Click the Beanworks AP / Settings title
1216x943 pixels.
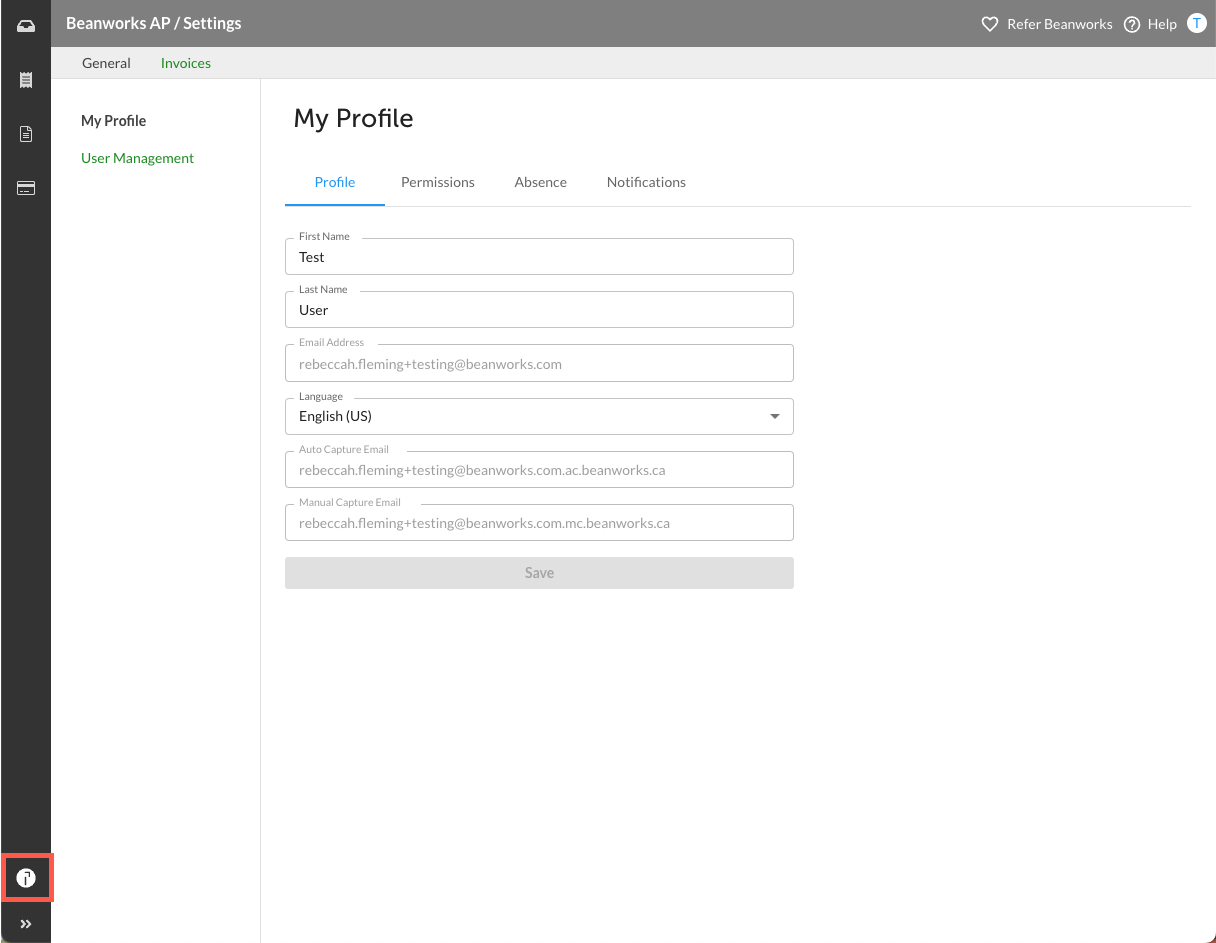[x=154, y=23]
